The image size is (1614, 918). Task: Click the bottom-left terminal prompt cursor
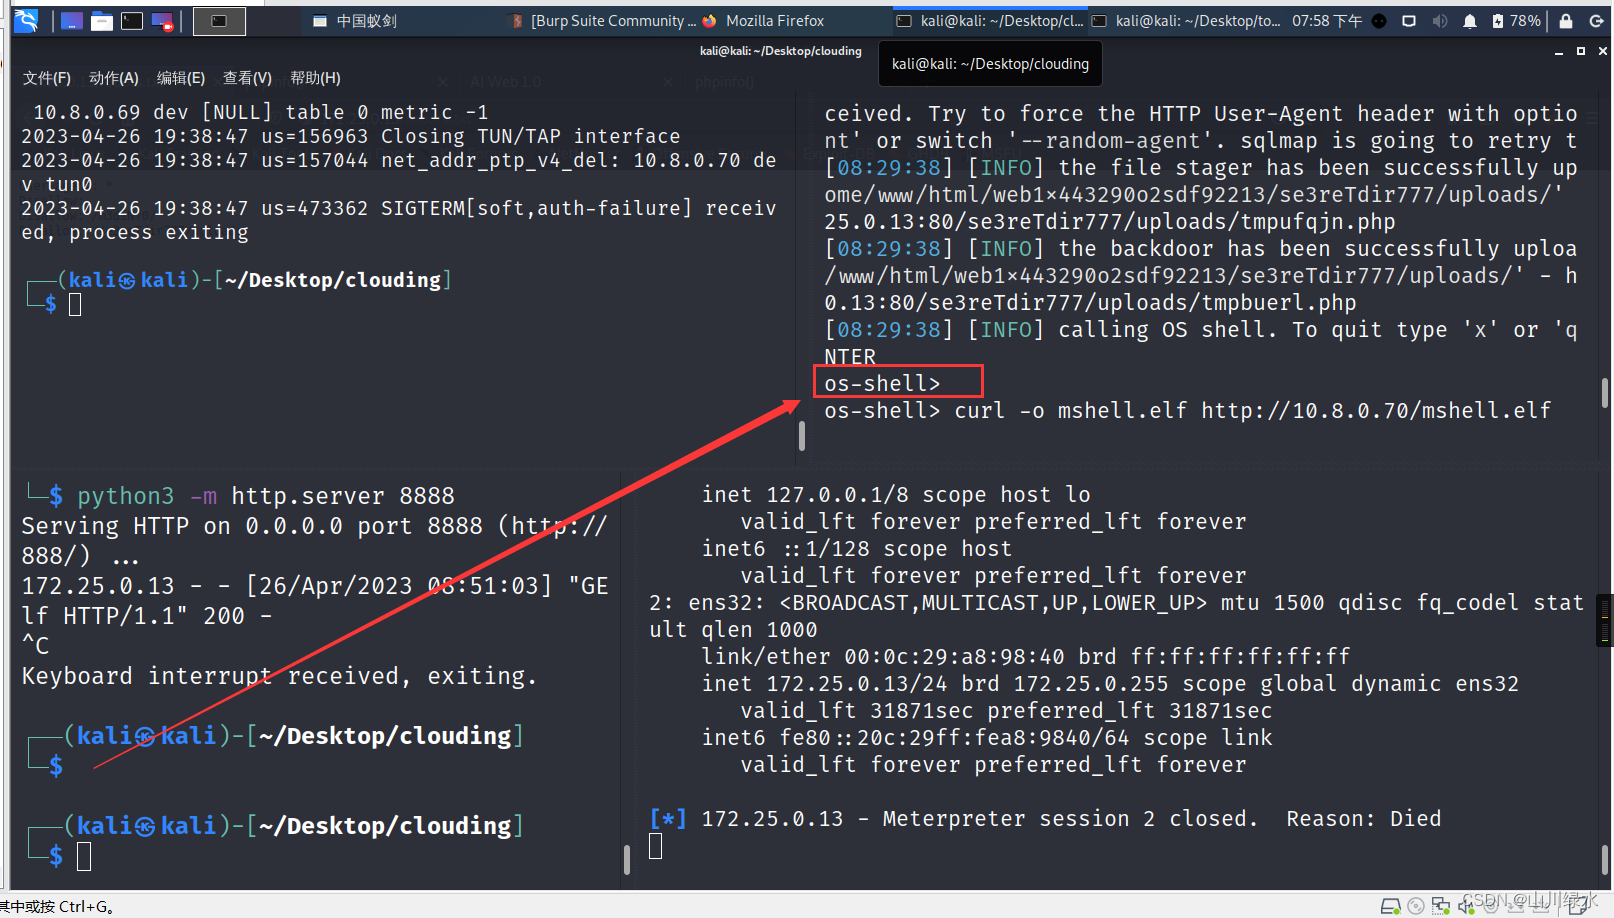pyautogui.click(x=84, y=856)
